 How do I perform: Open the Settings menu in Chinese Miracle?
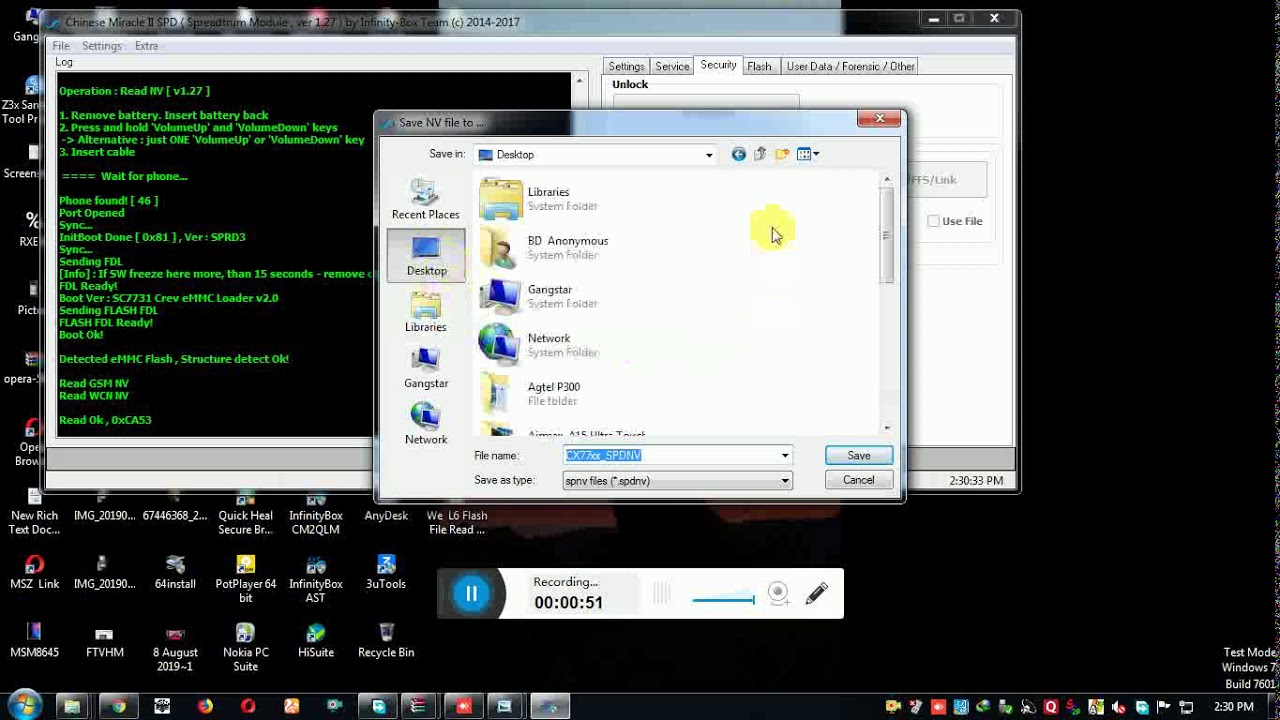click(101, 46)
